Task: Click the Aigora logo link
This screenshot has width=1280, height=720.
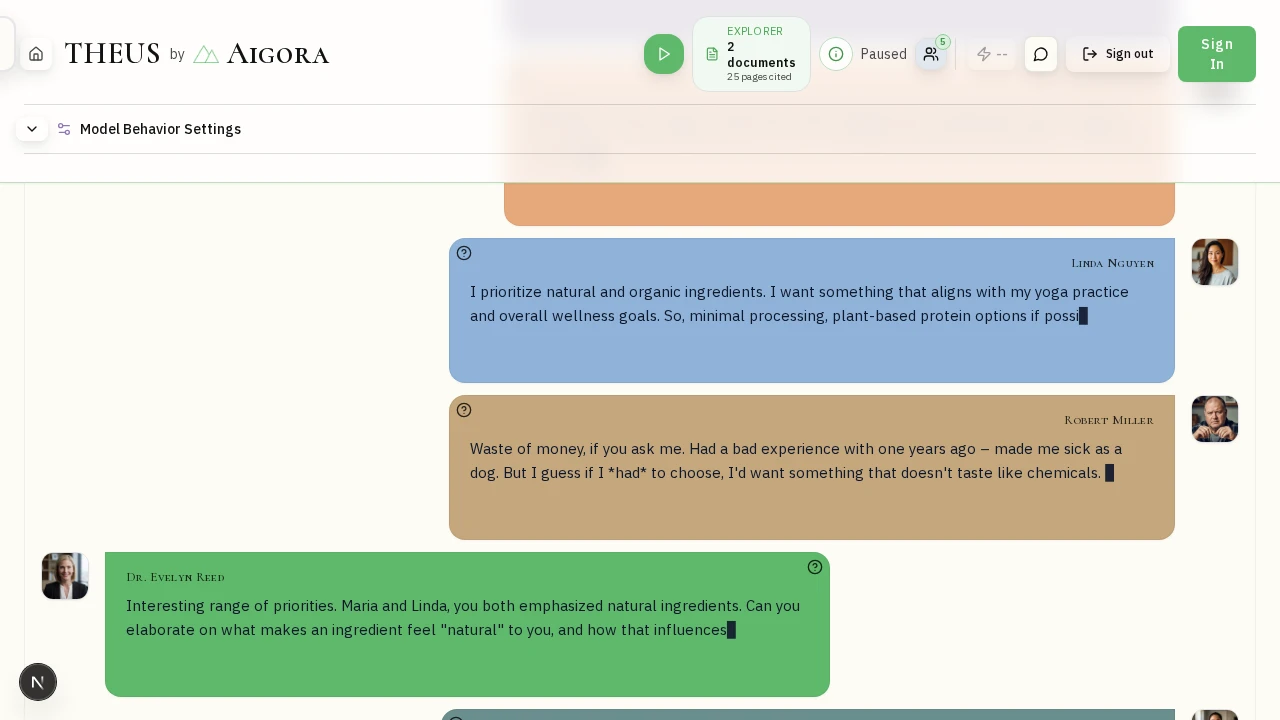Action: (x=261, y=54)
